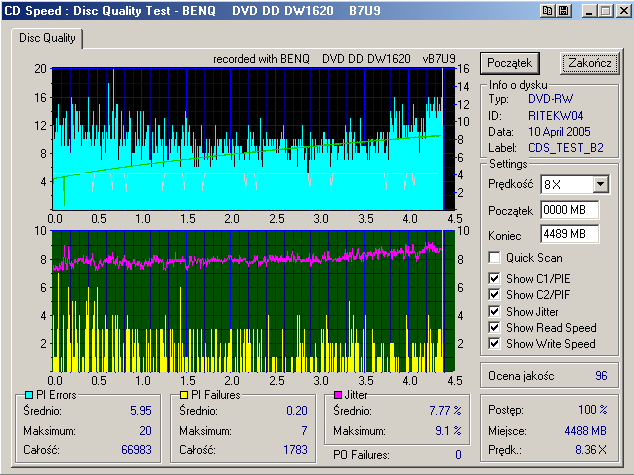Click the Ocena jakość label

521,376
